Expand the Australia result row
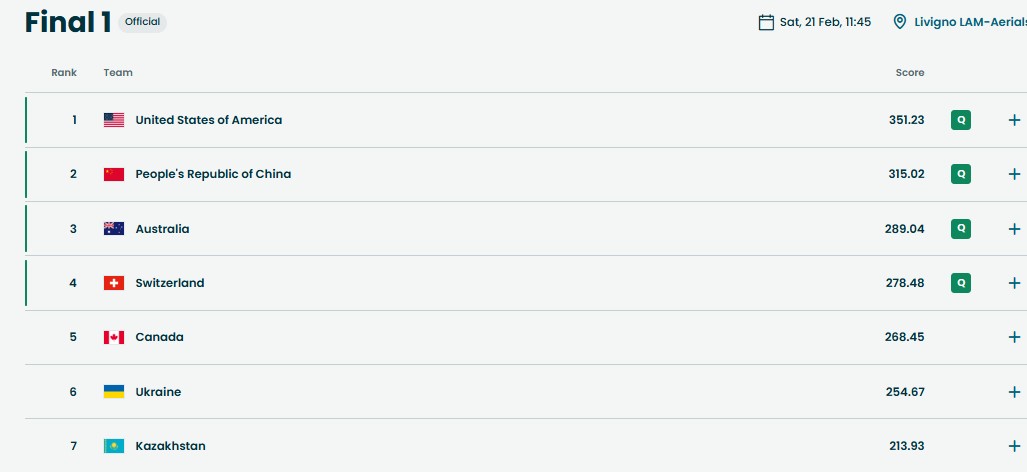 pyautogui.click(x=1014, y=229)
